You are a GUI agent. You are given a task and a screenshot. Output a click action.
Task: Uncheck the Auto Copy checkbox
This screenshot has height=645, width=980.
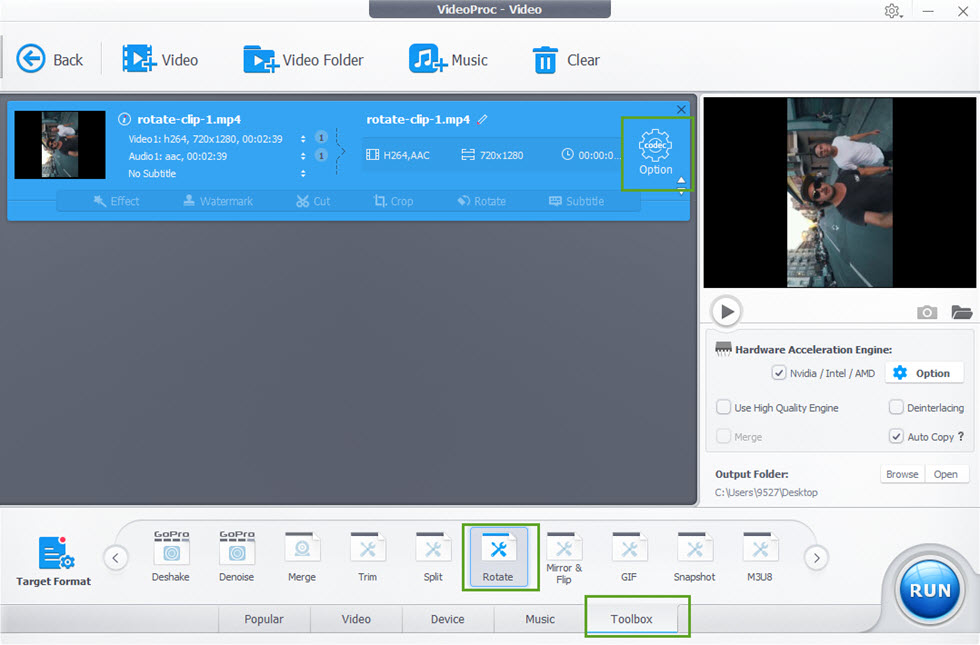point(896,437)
